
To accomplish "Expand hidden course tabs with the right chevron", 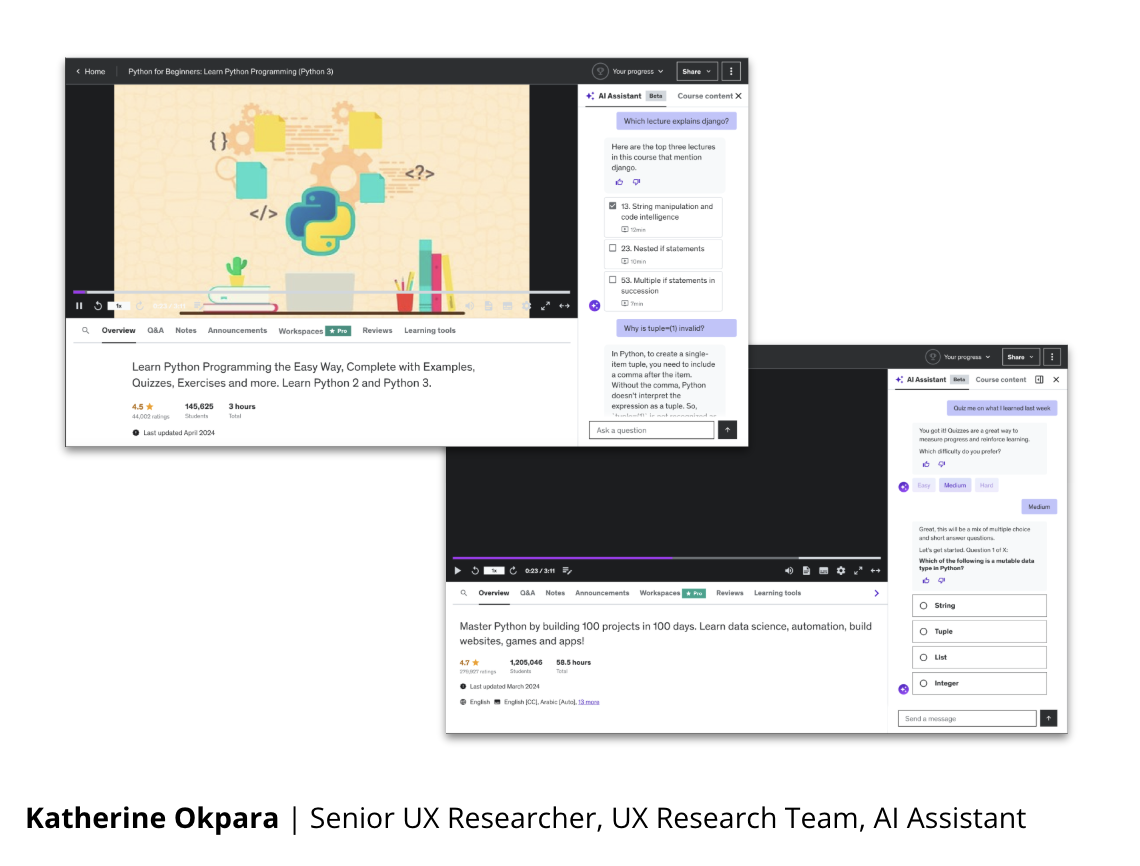I will 876,593.
